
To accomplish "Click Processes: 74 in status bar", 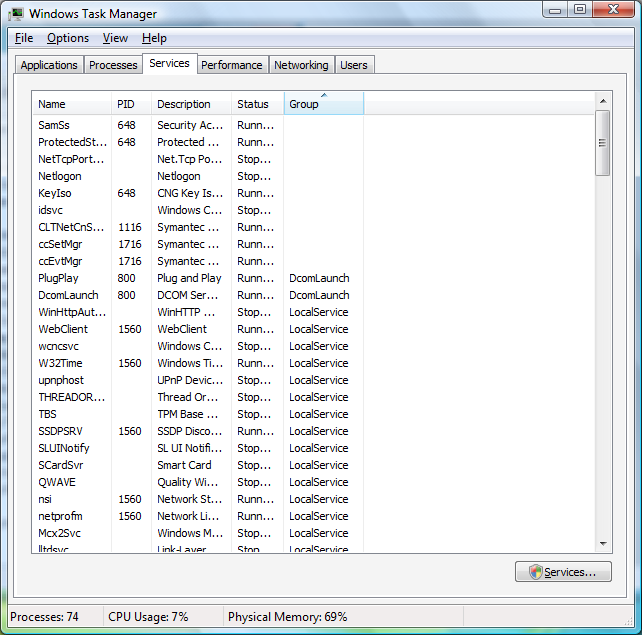I will click(44, 617).
